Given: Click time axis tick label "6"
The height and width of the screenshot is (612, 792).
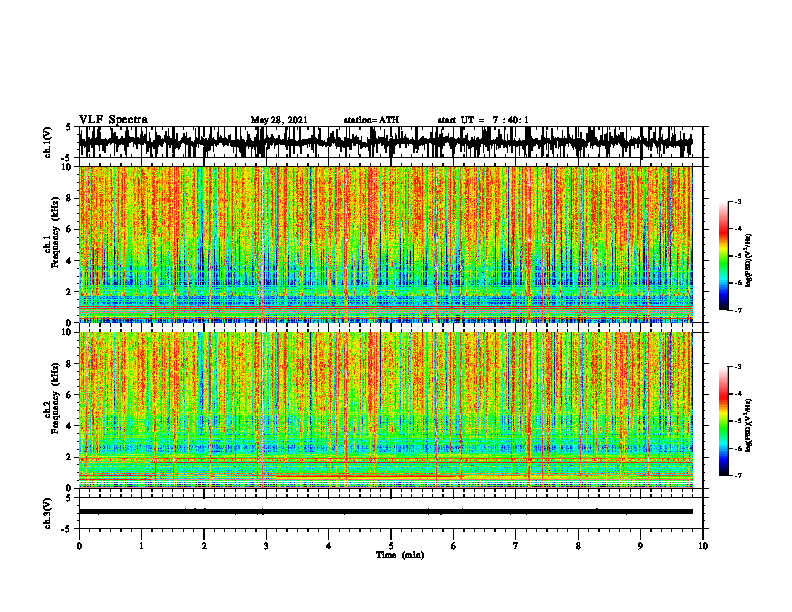Looking at the screenshot, I should [454, 546].
